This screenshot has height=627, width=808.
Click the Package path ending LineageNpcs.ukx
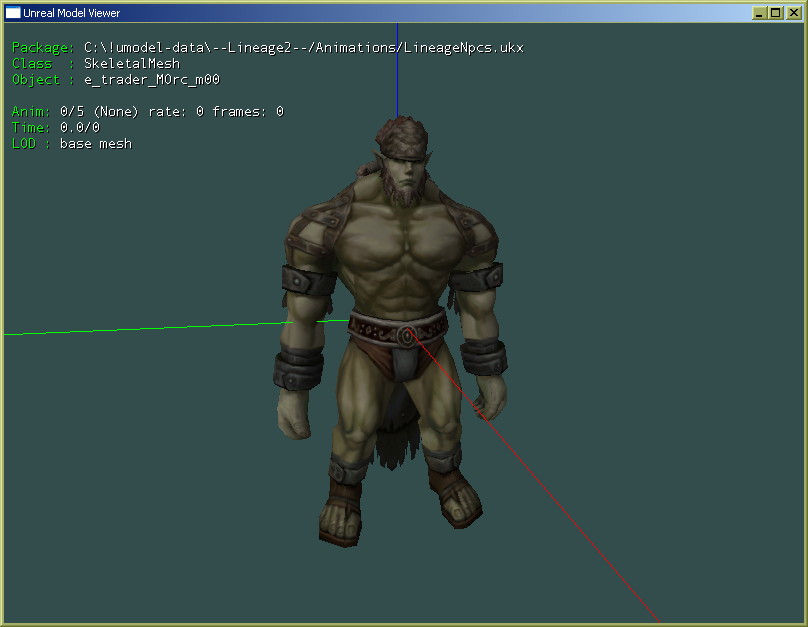pyautogui.click(x=304, y=48)
